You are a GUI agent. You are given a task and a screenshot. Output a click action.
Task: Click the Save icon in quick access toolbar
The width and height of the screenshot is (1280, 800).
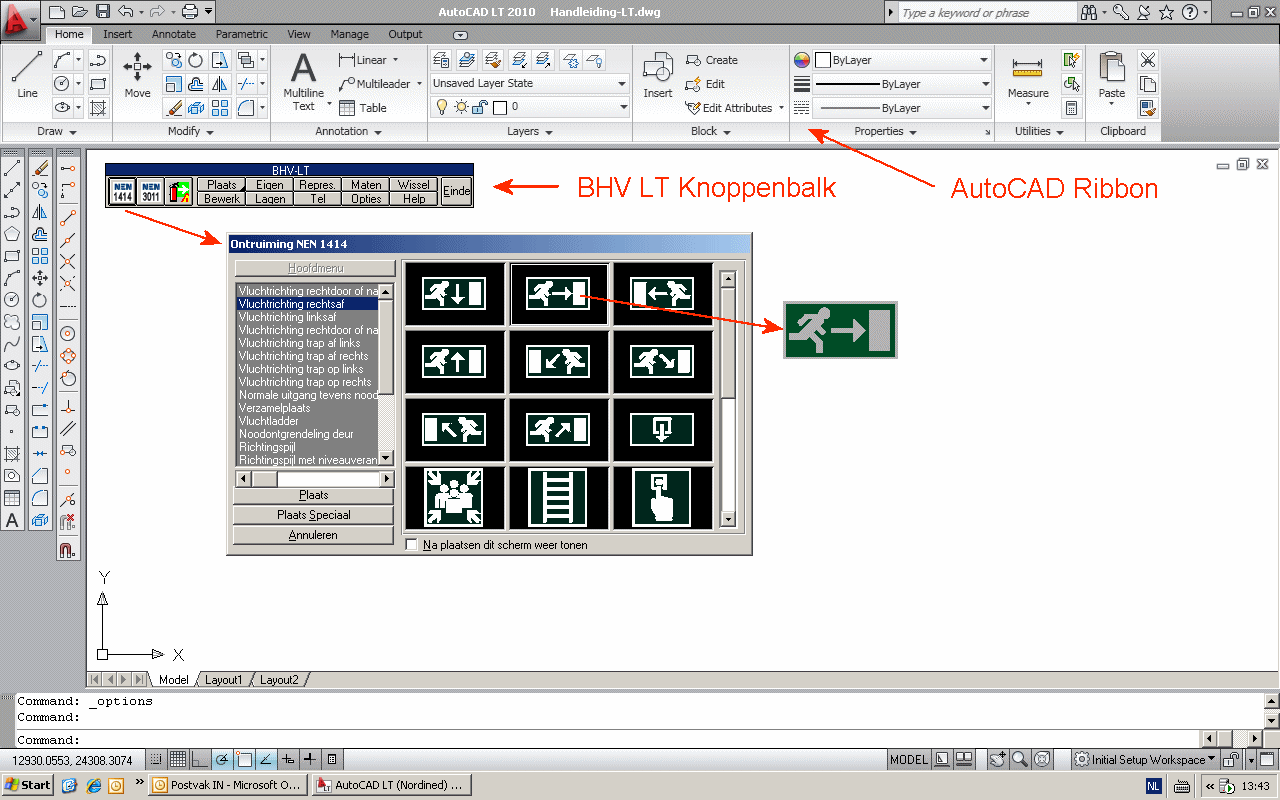point(103,12)
